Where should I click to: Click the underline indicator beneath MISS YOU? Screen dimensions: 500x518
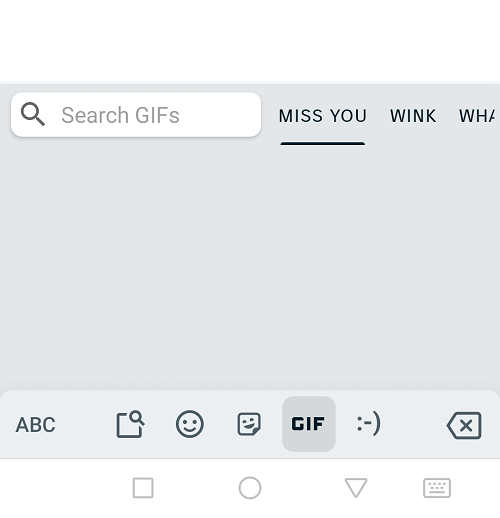click(x=323, y=144)
